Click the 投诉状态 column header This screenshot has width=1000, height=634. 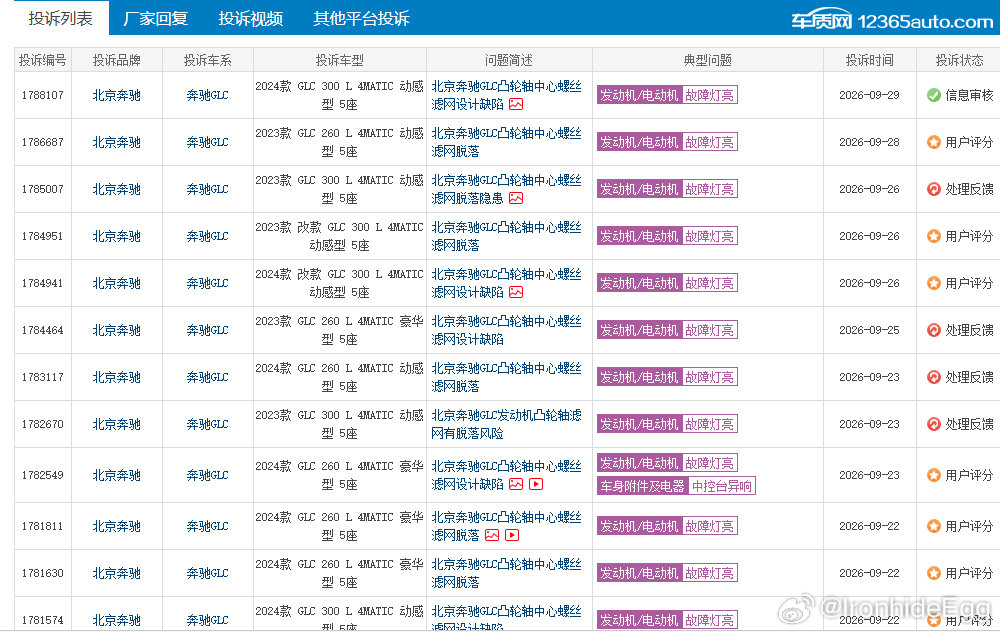[x=959, y=60]
